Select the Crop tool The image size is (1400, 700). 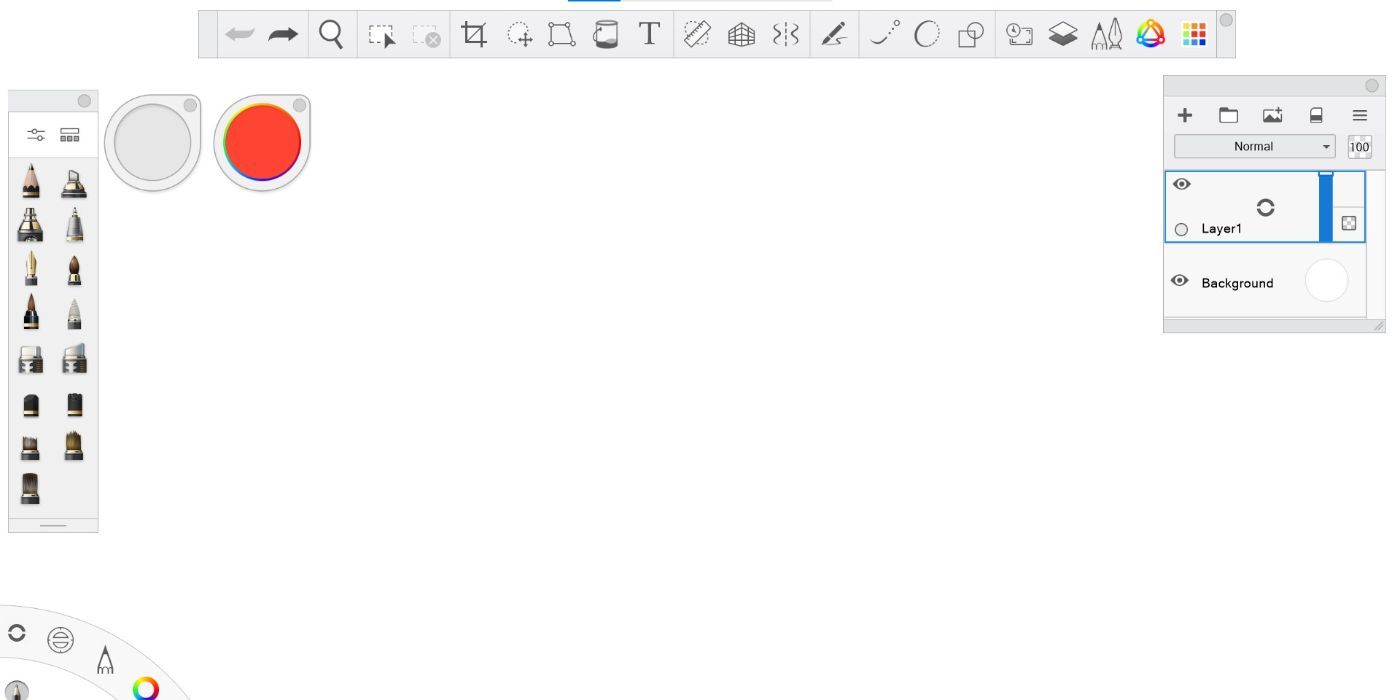pyautogui.click(x=475, y=33)
